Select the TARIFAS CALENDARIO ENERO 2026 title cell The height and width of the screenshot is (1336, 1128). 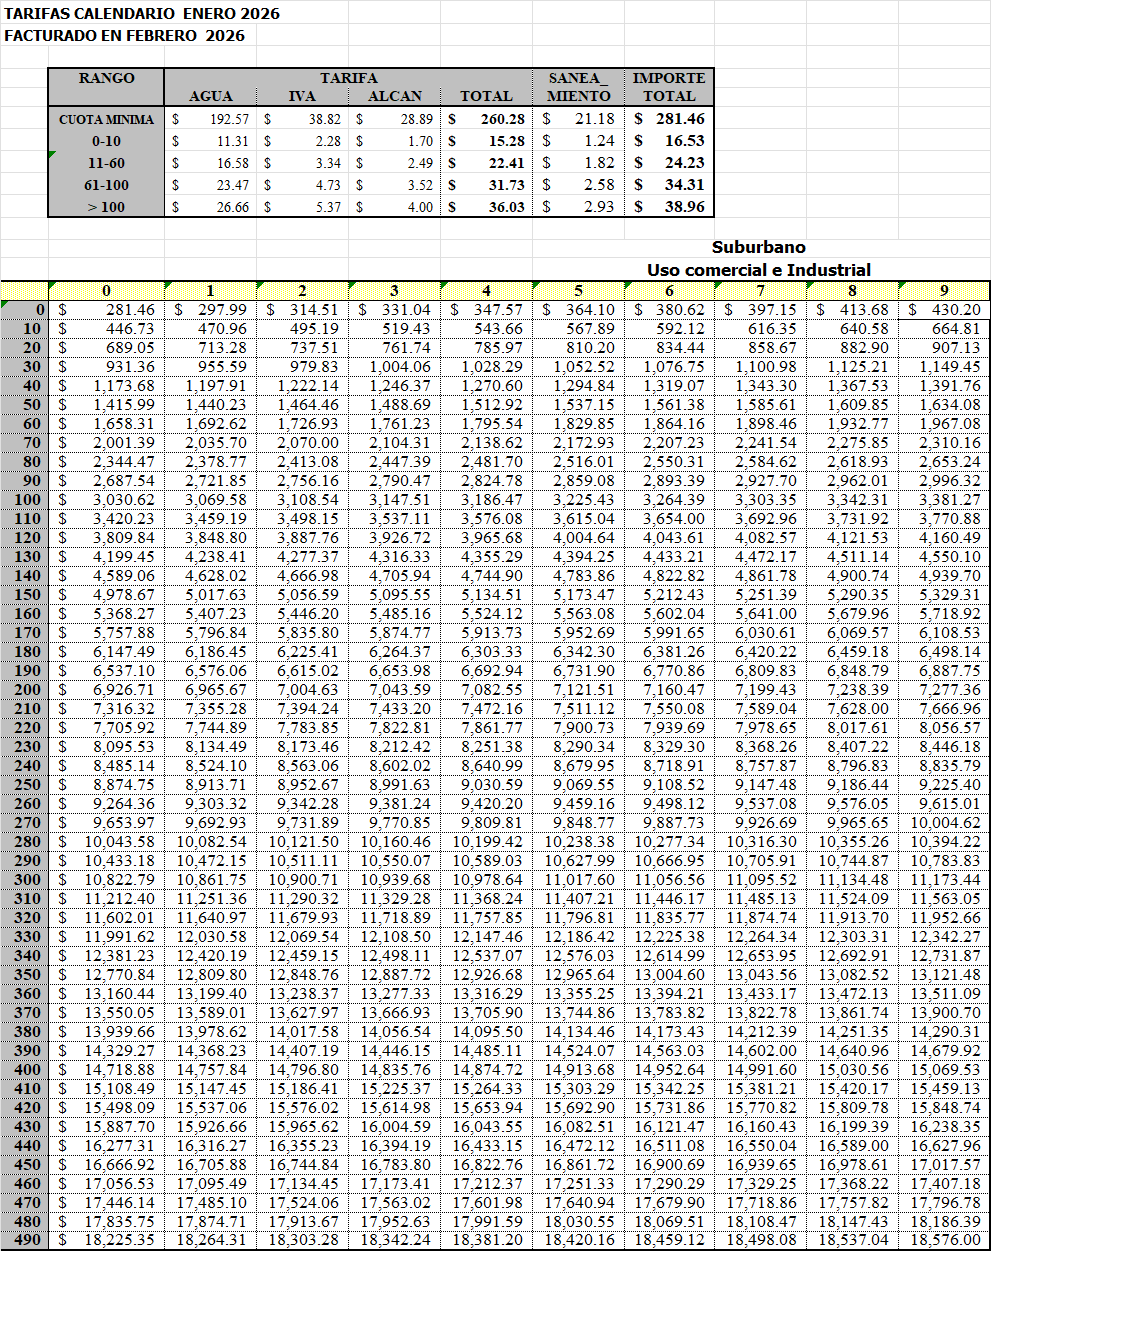pos(141,14)
